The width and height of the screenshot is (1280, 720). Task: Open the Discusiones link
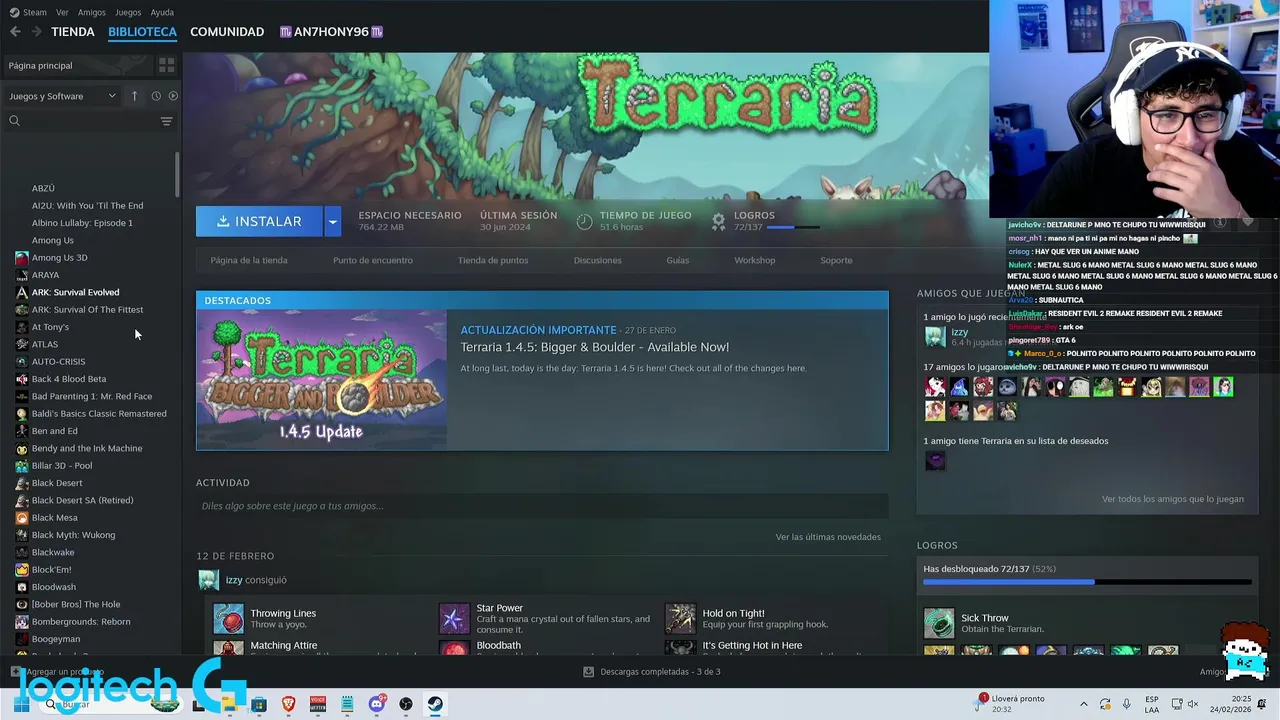tap(598, 260)
